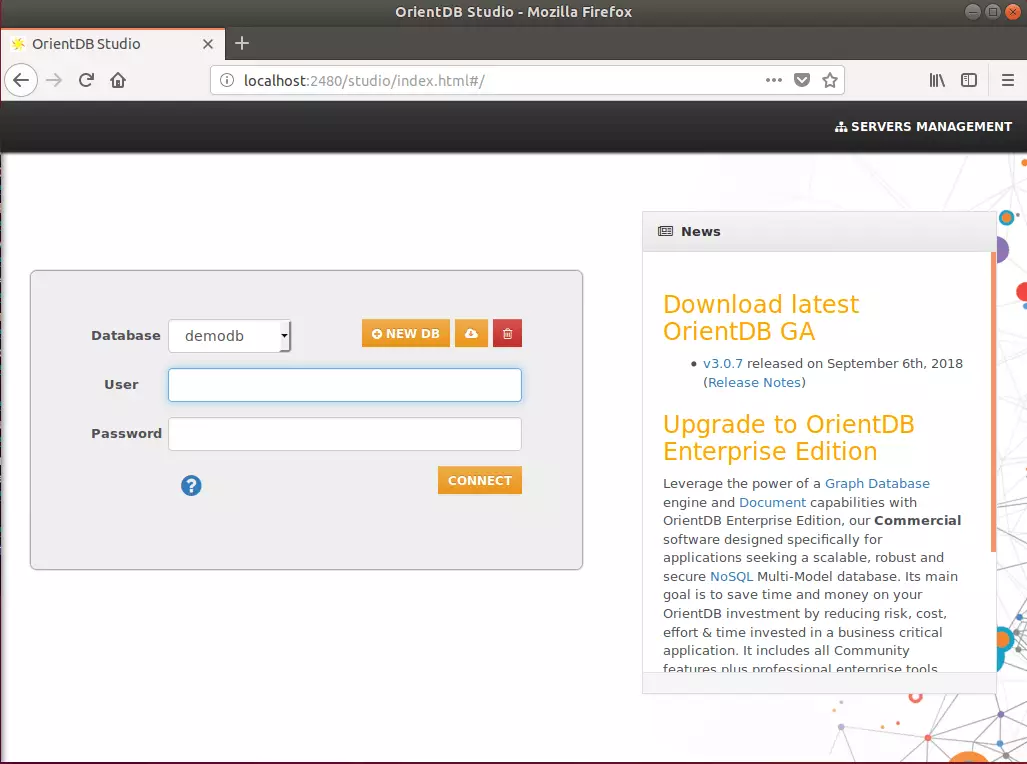Click the News panel newspaper icon

(665, 231)
